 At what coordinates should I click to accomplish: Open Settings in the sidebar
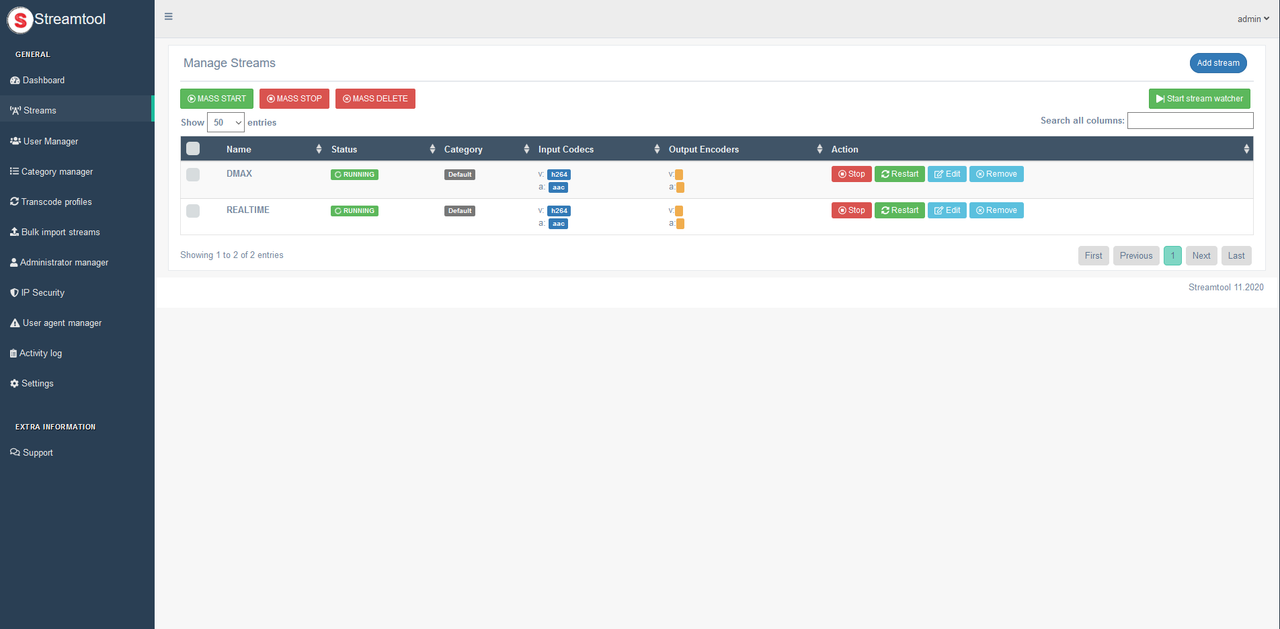(x=37, y=384)
